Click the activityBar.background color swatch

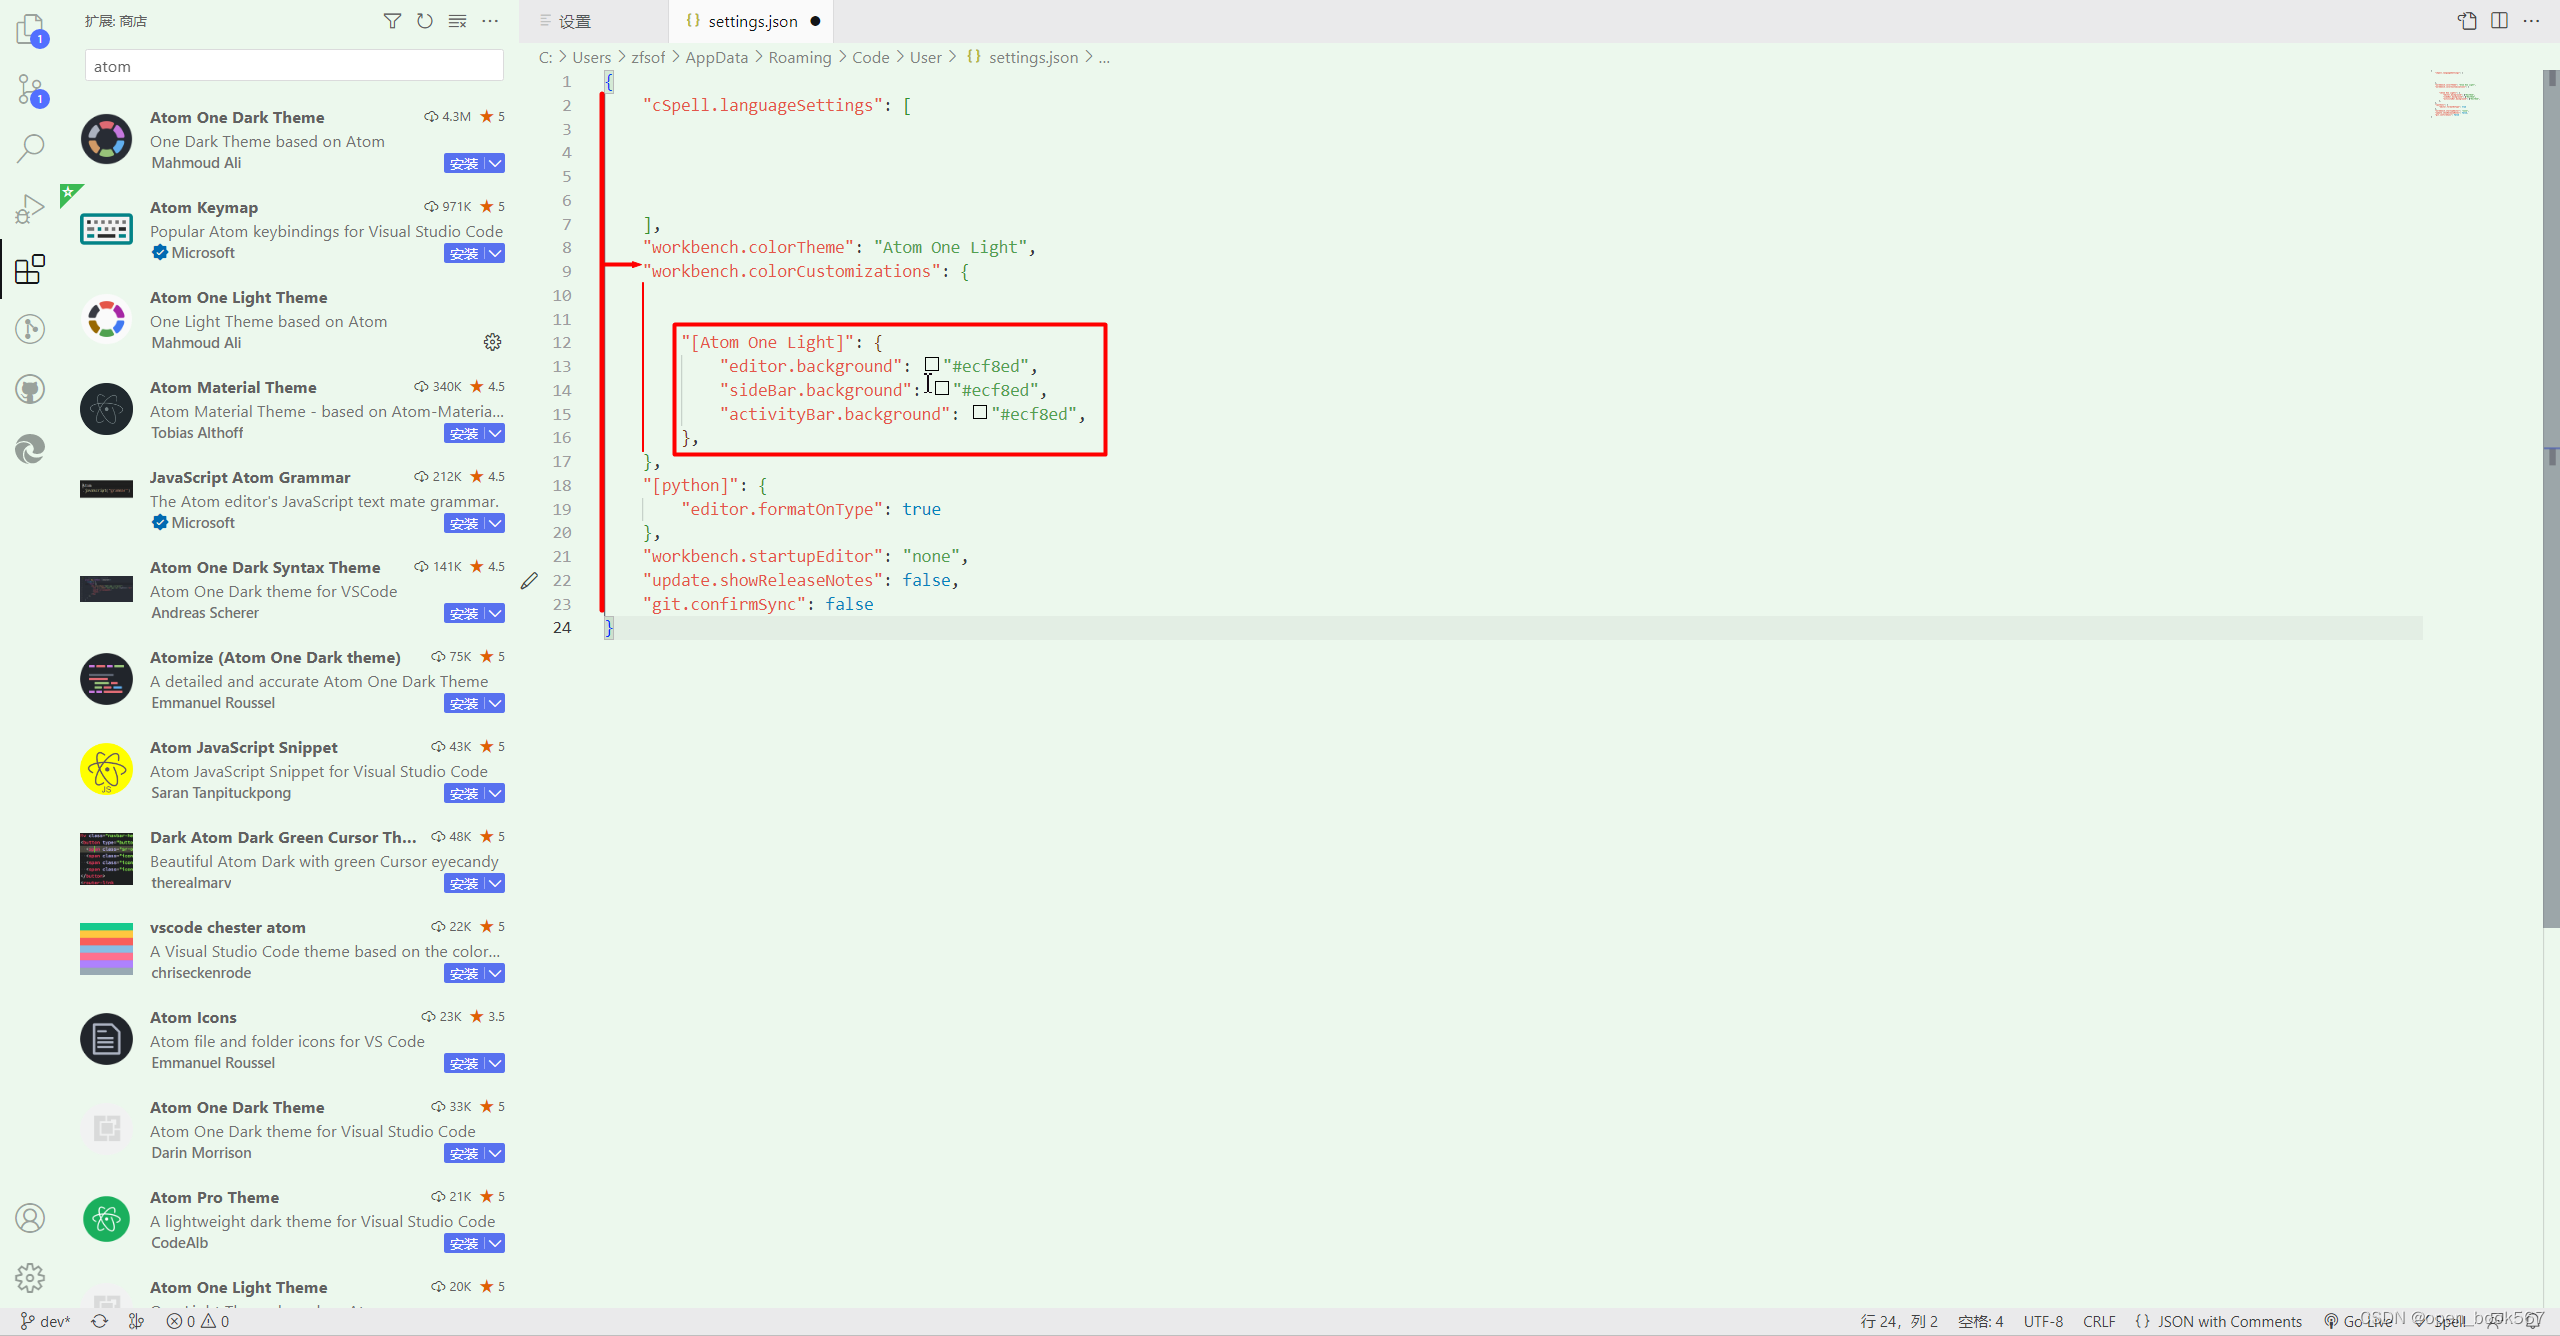tap(980, 413)
